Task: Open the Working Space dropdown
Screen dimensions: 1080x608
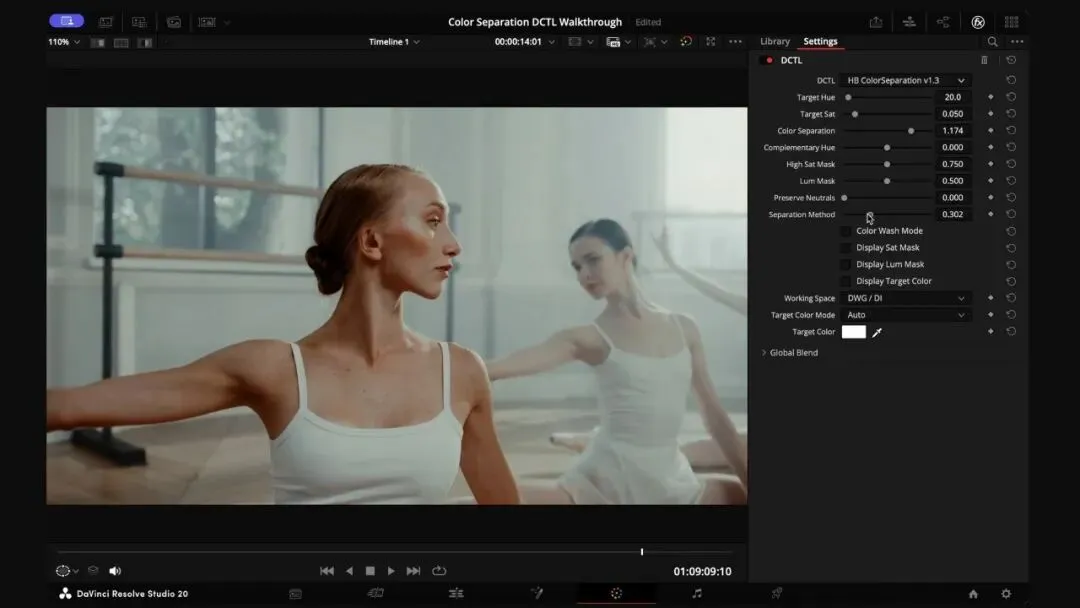Action: [x=906, y=298]
